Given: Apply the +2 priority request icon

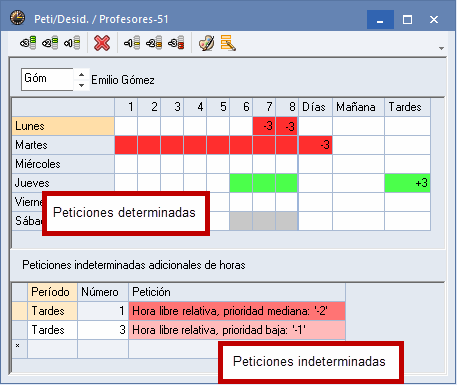Looking at the screenshot, I should coord(50,43).
